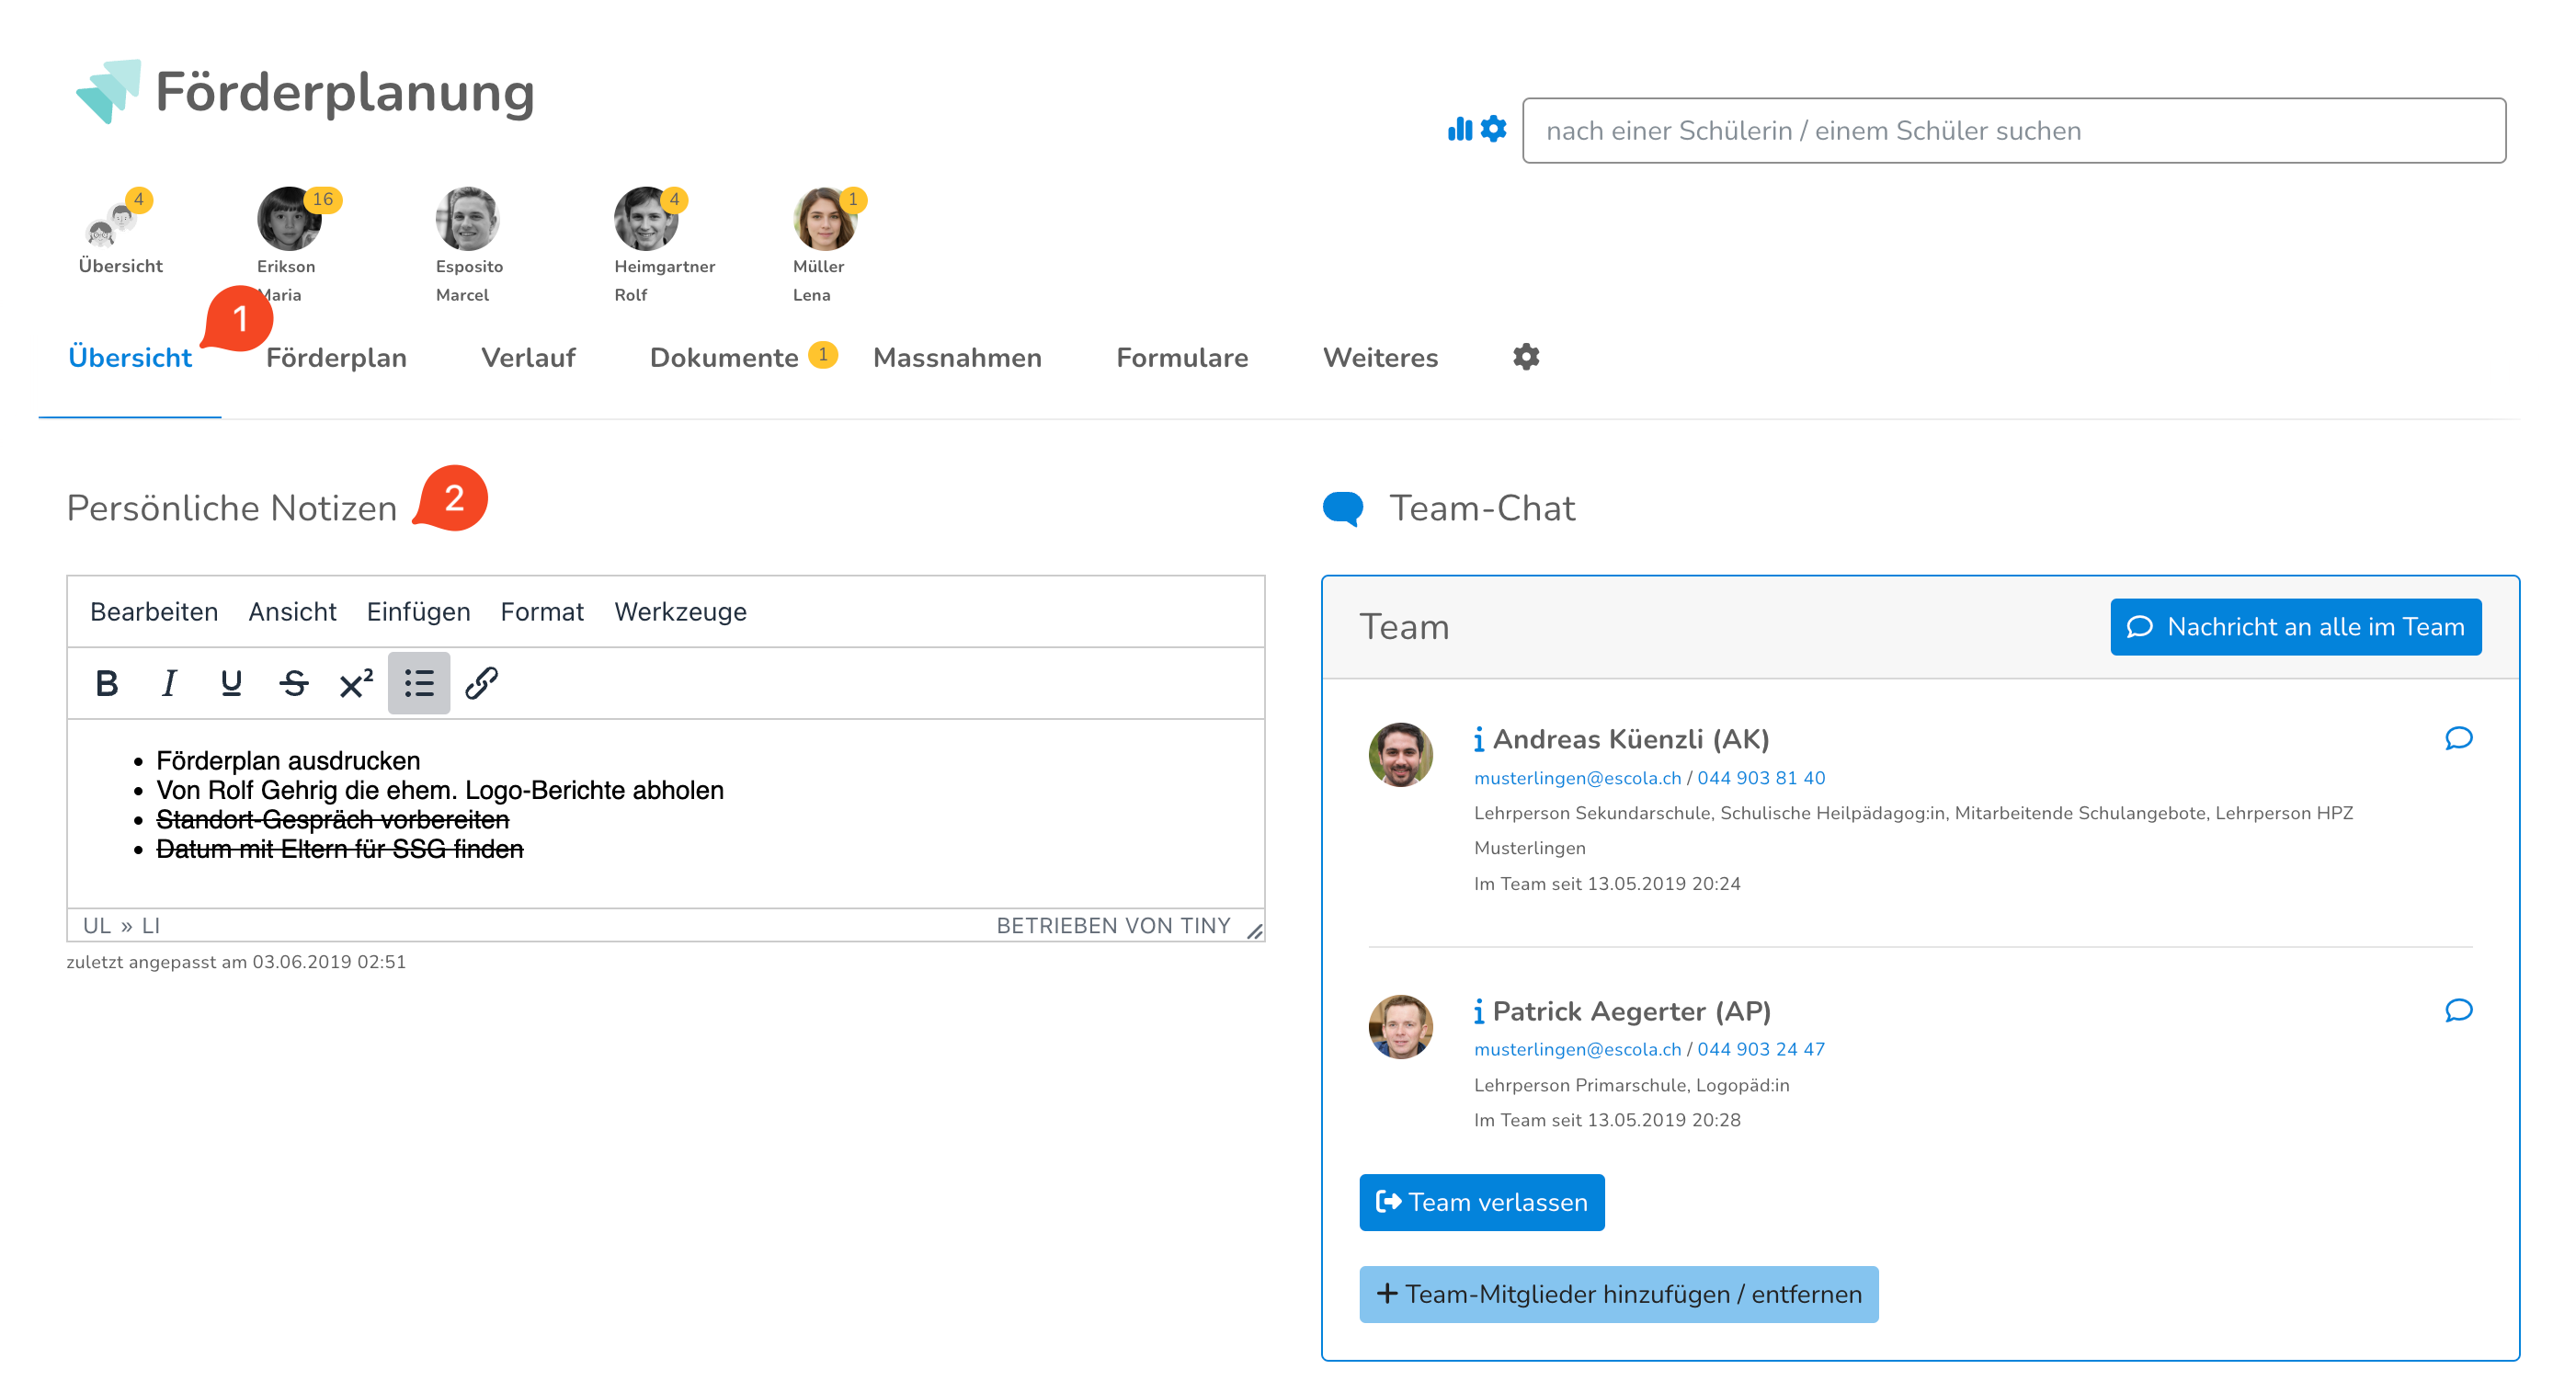Insert a link via chain icon

point(481,683)
